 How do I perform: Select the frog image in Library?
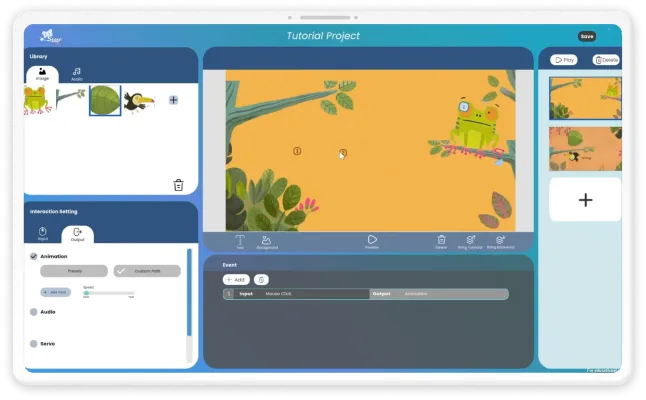38,100
